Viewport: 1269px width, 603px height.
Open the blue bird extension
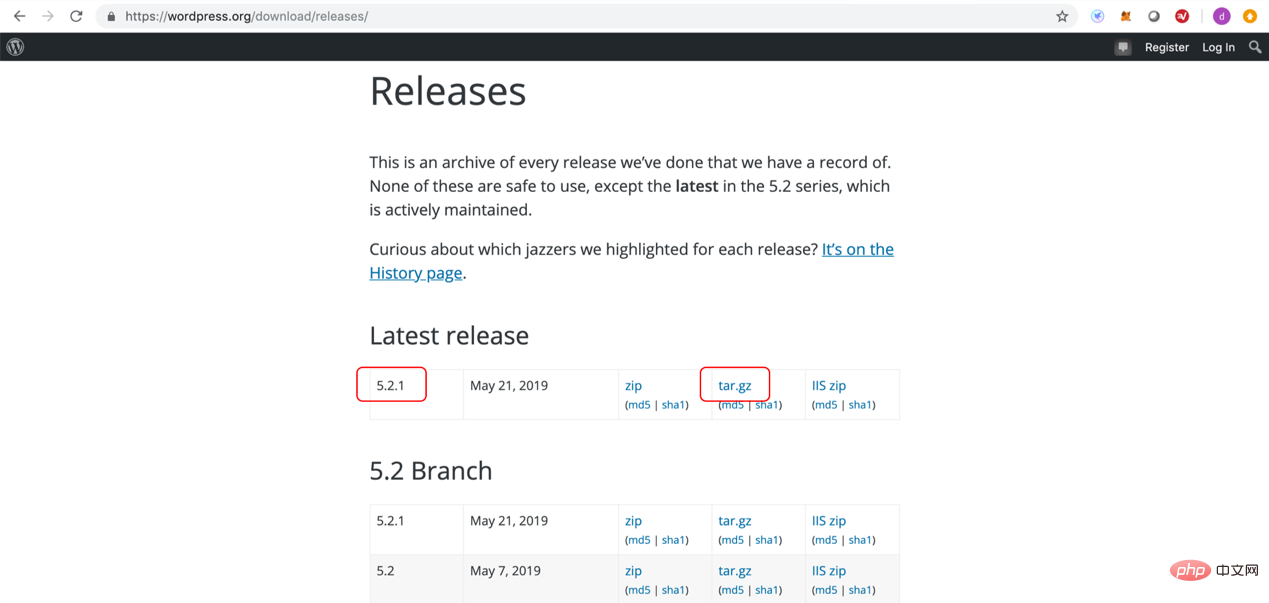pos(1097,16)
